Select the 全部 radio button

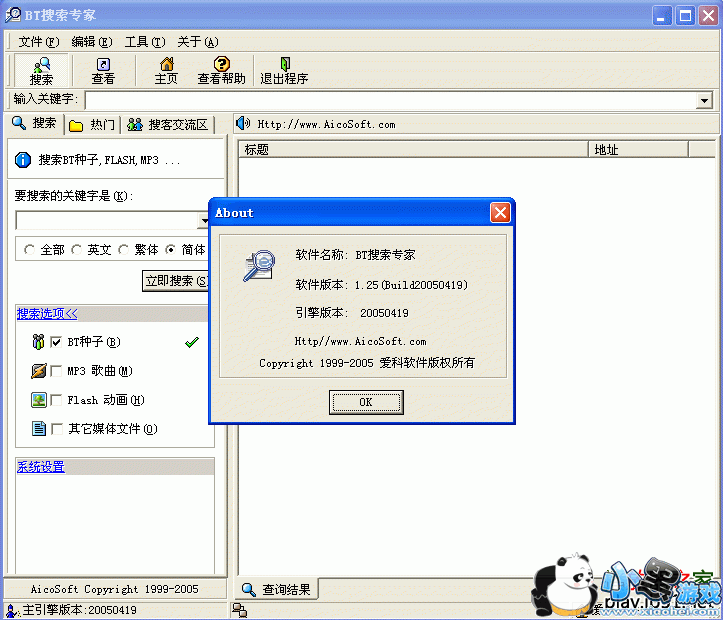coord(30,250)
